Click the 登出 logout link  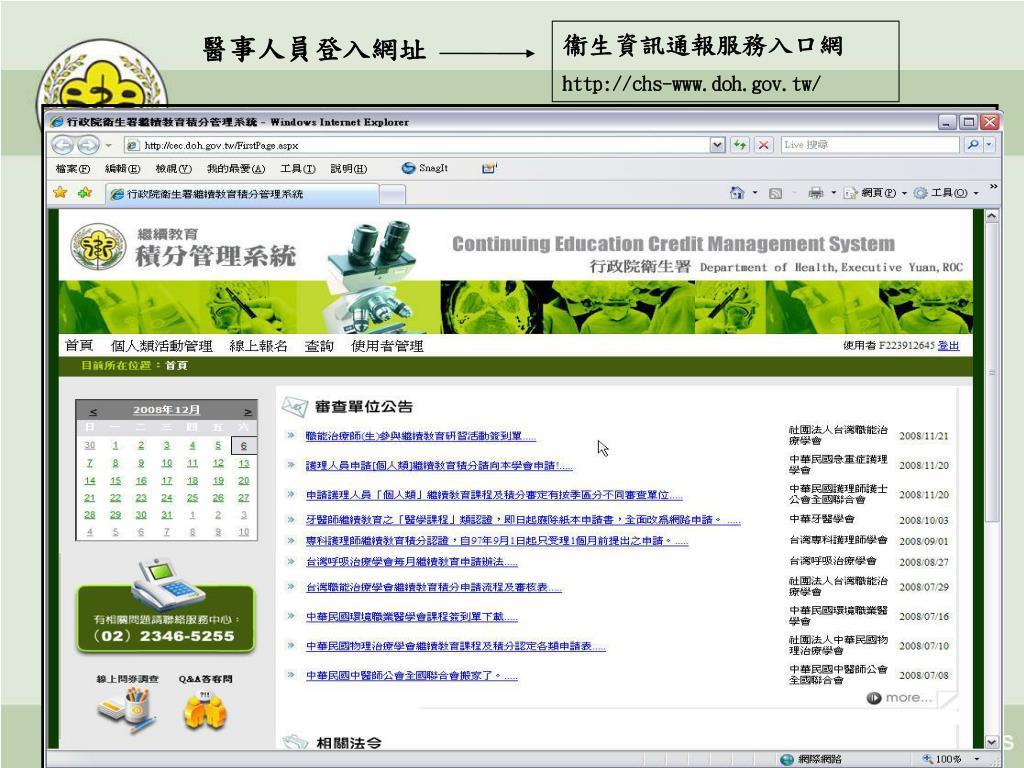(948, 345)
